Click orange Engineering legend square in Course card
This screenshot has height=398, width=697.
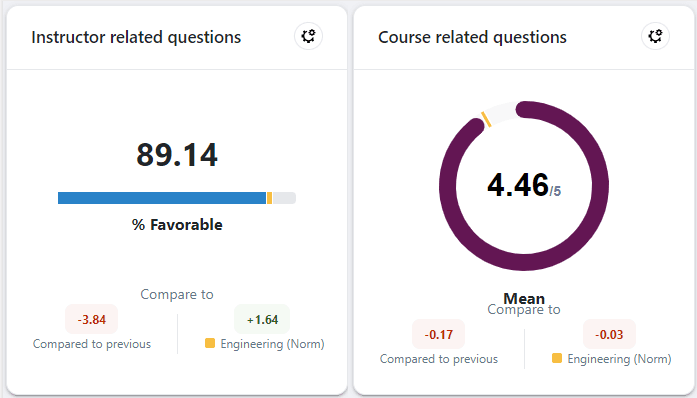click(x=557, y=358)
